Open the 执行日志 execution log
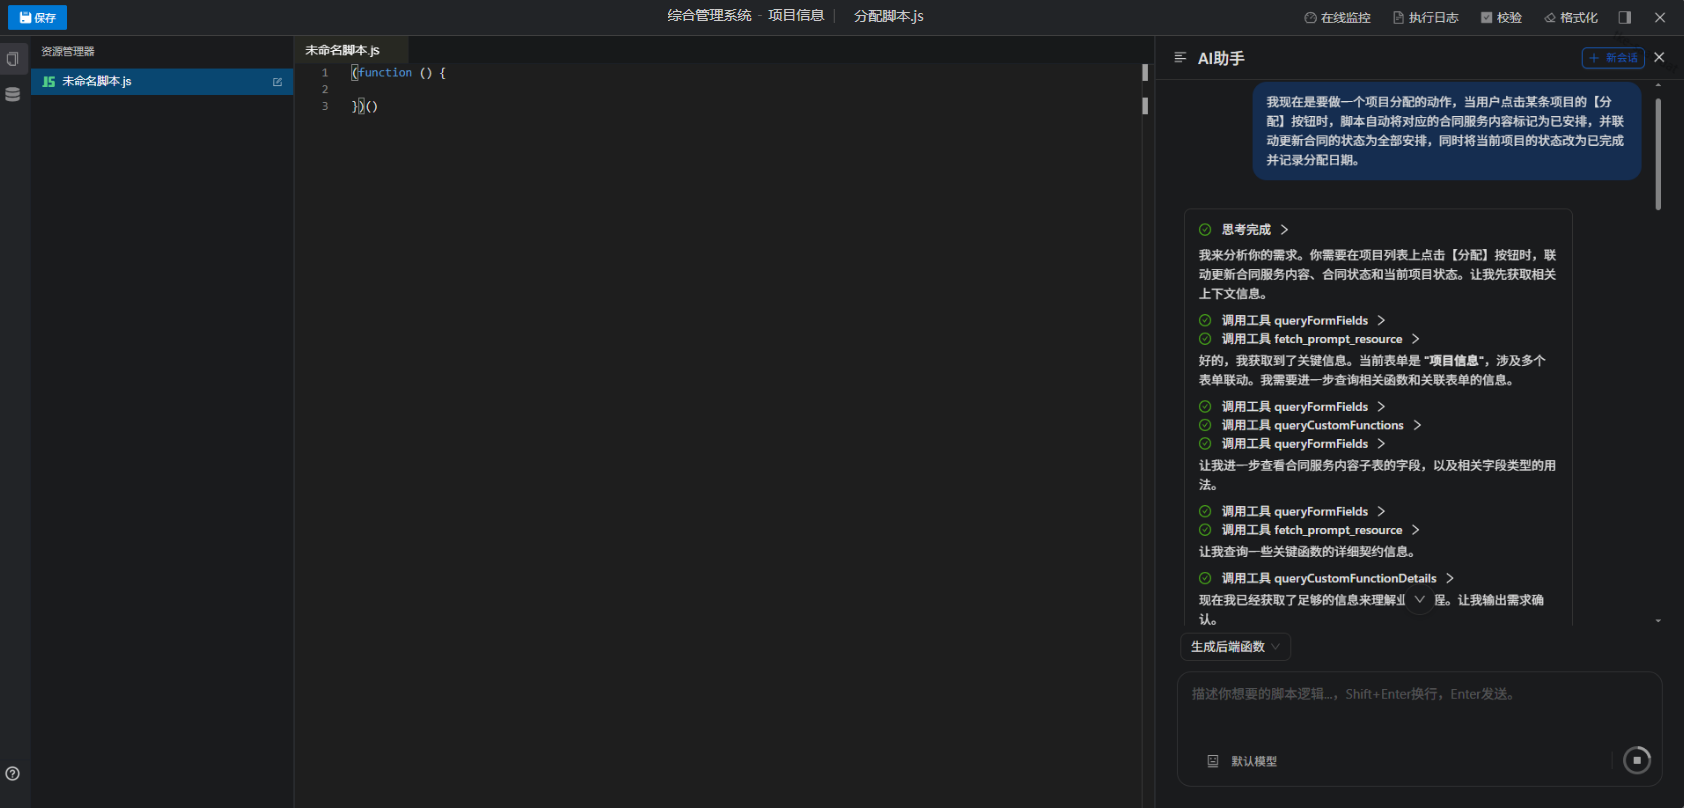Viewport: 1684px width, 808px height. click(x=1425, y=17)
